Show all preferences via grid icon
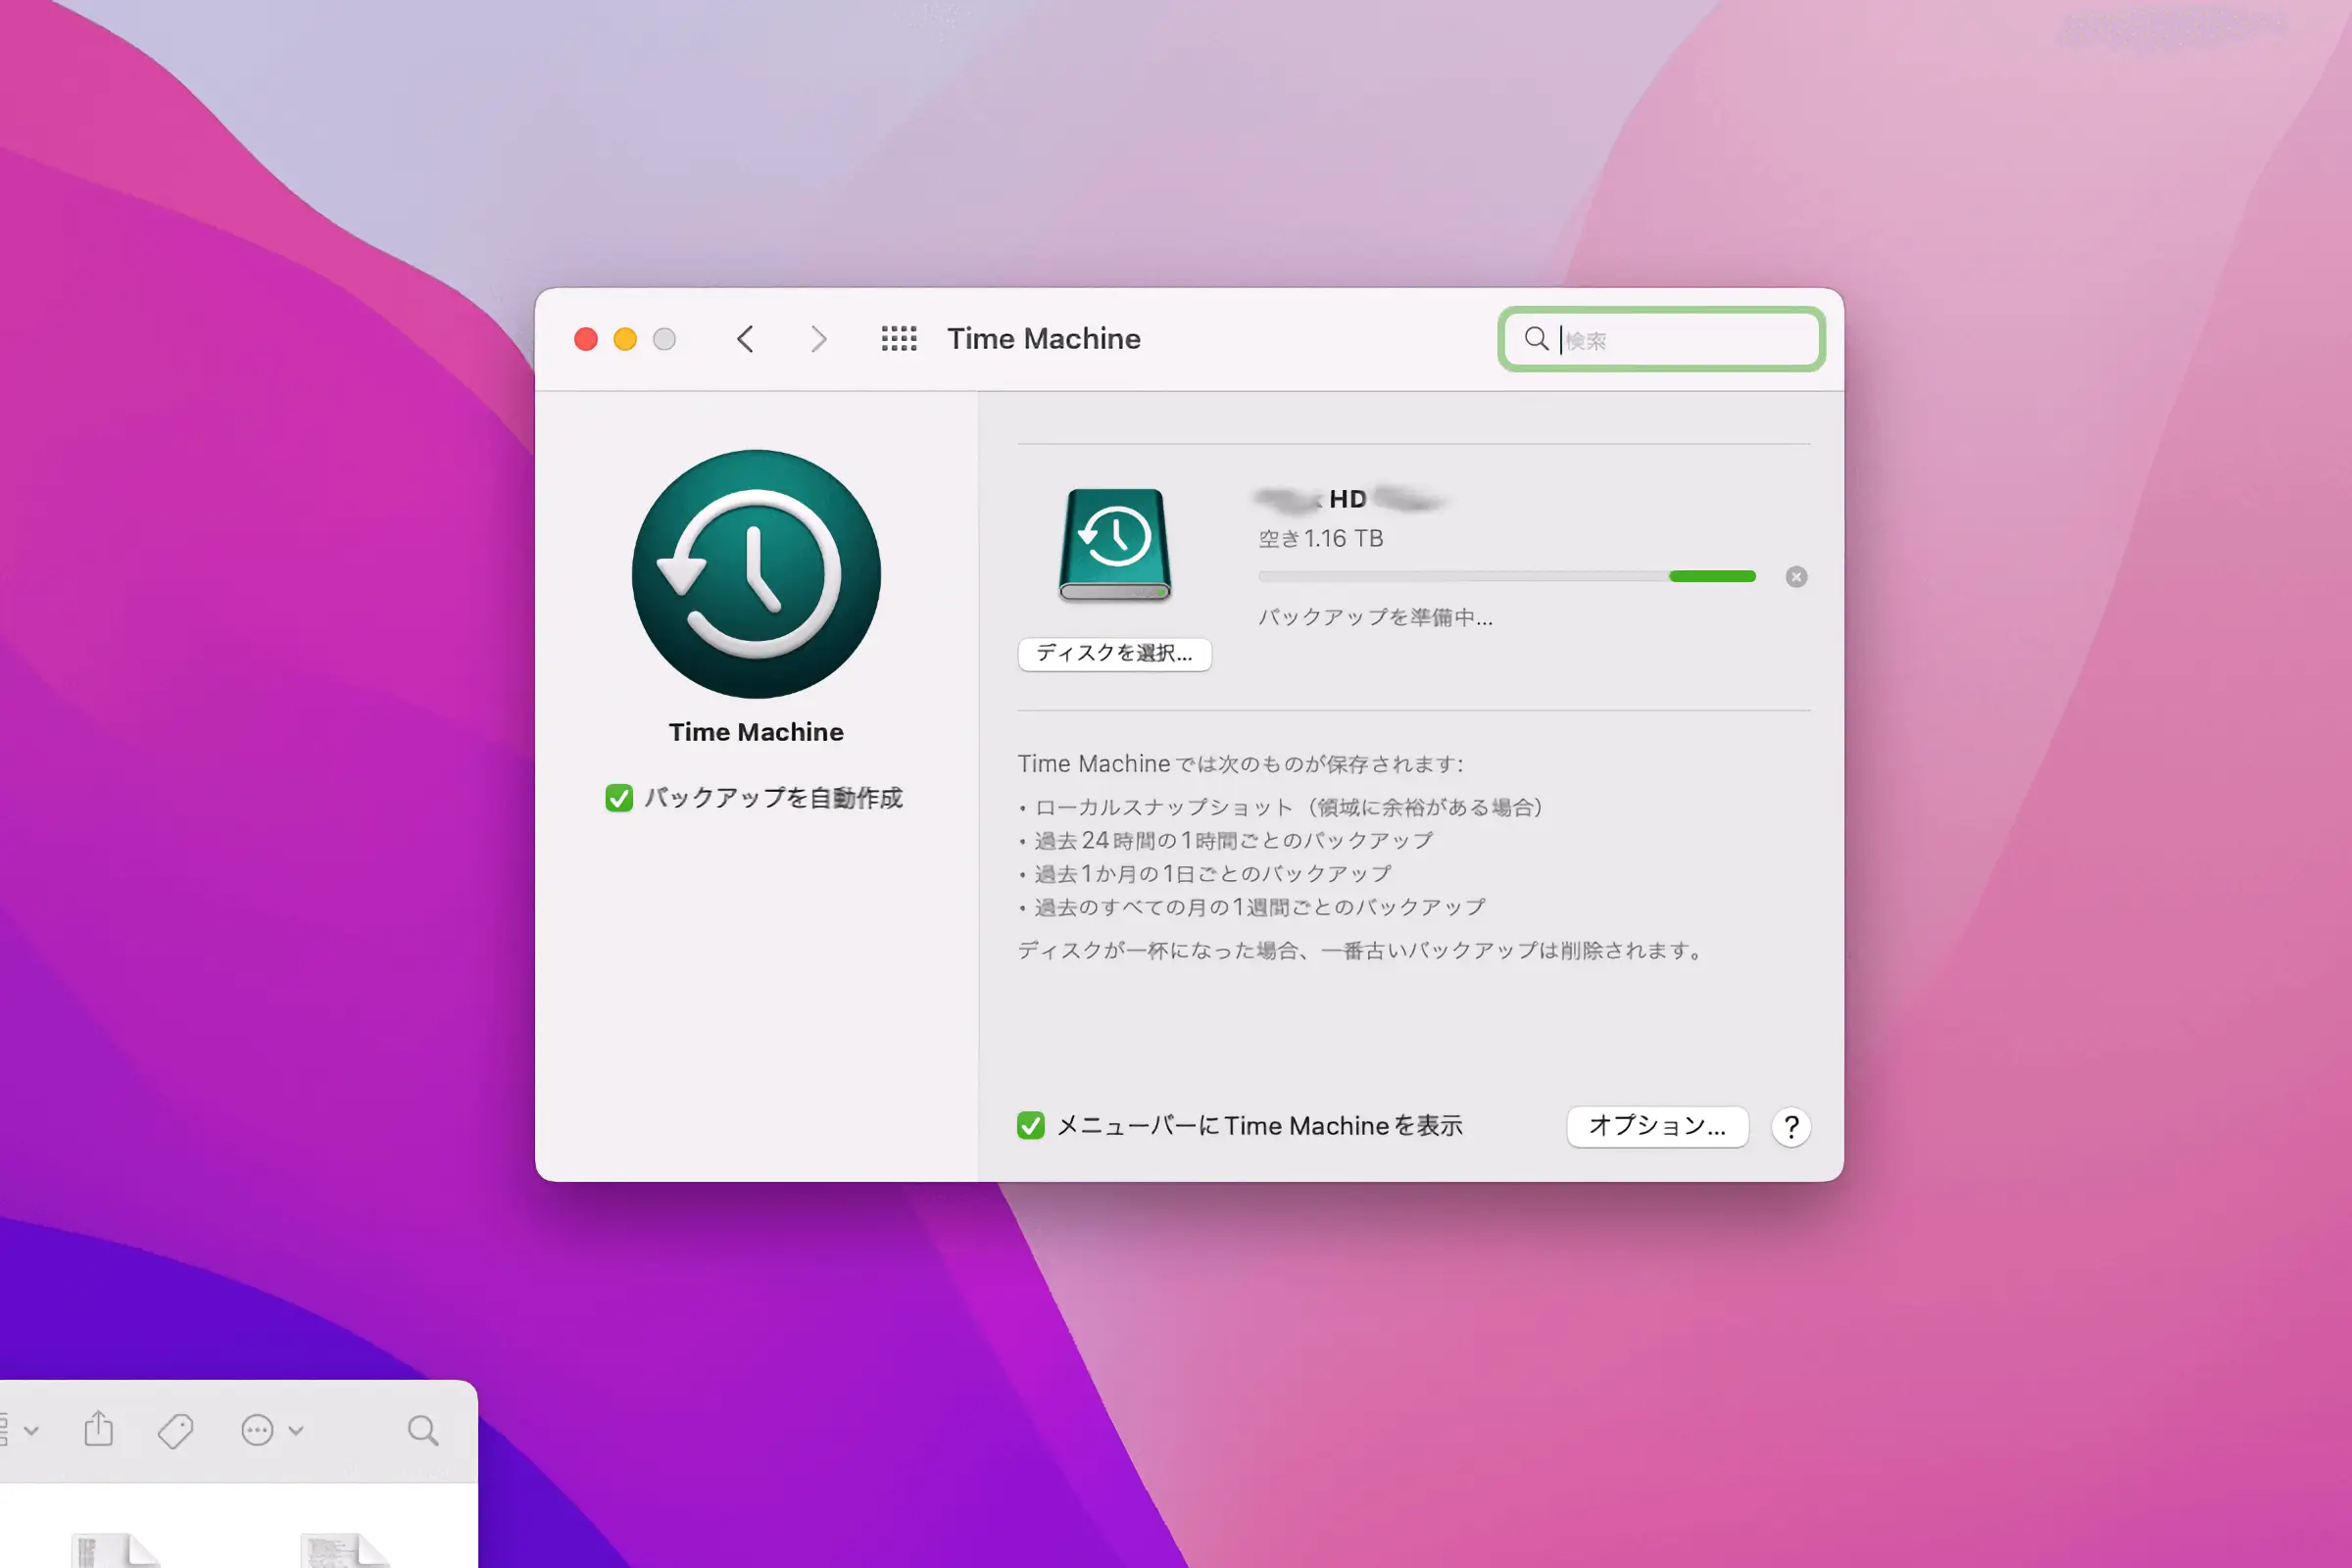Viewport: 2352px width, 1568px height. [898, 339]
